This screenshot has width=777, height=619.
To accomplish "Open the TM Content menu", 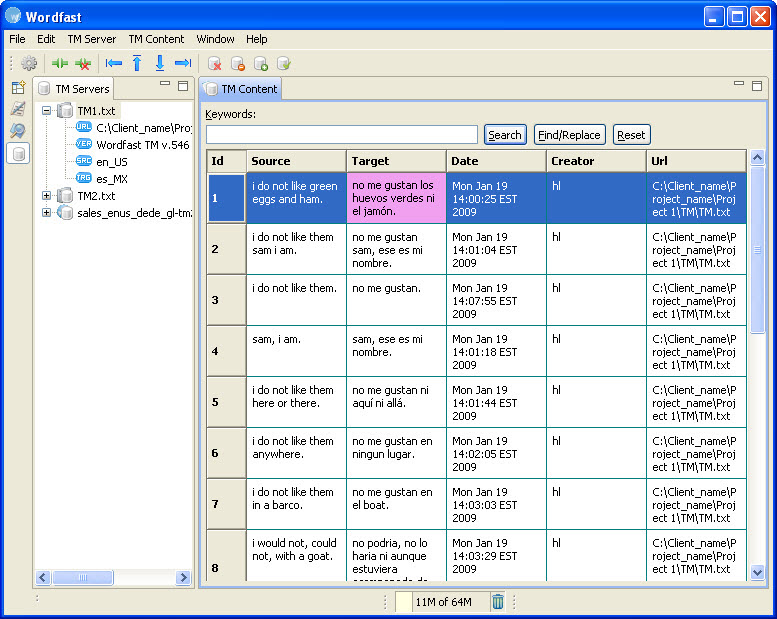I will pyautogui.click(x=156, y=39).
